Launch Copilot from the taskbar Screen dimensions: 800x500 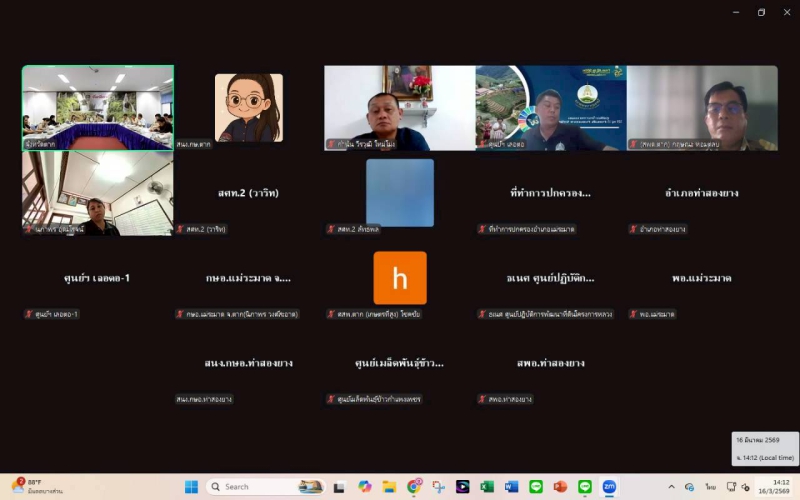[365, 487]
